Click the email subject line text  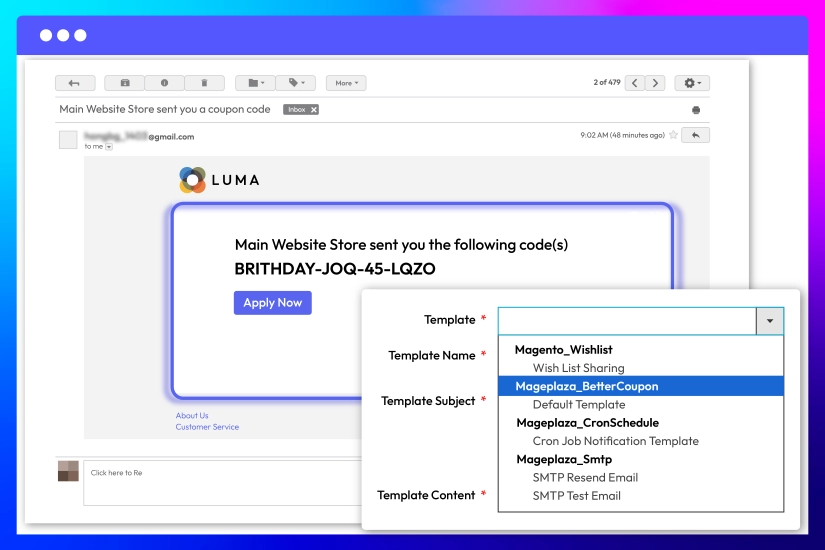pyautogui.click(x=165, y=109)
